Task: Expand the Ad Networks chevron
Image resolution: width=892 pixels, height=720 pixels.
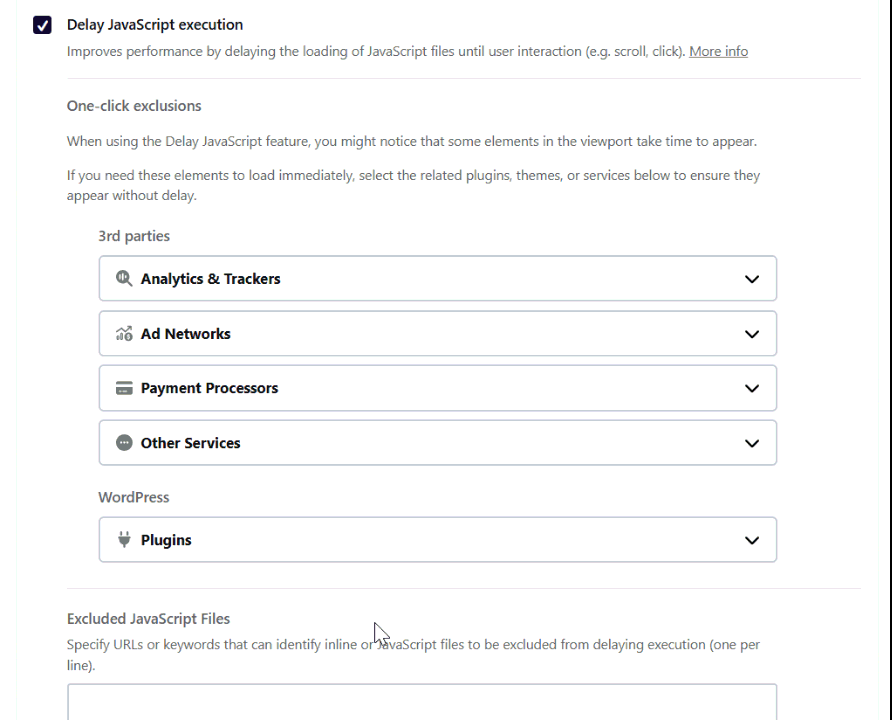Action: click(x=752, y=334)
